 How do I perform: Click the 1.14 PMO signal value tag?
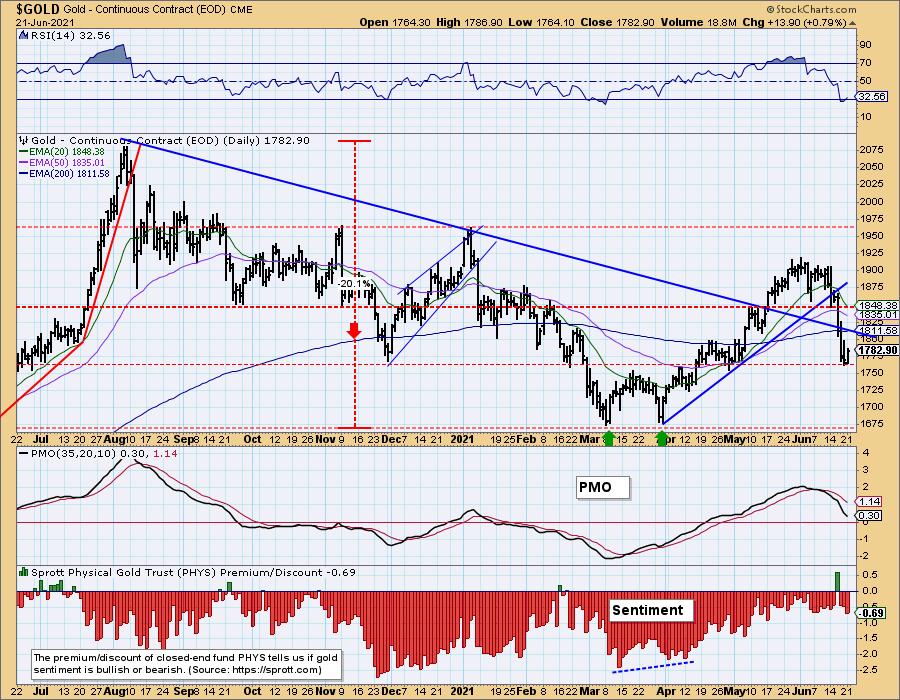tap(870, 501)
